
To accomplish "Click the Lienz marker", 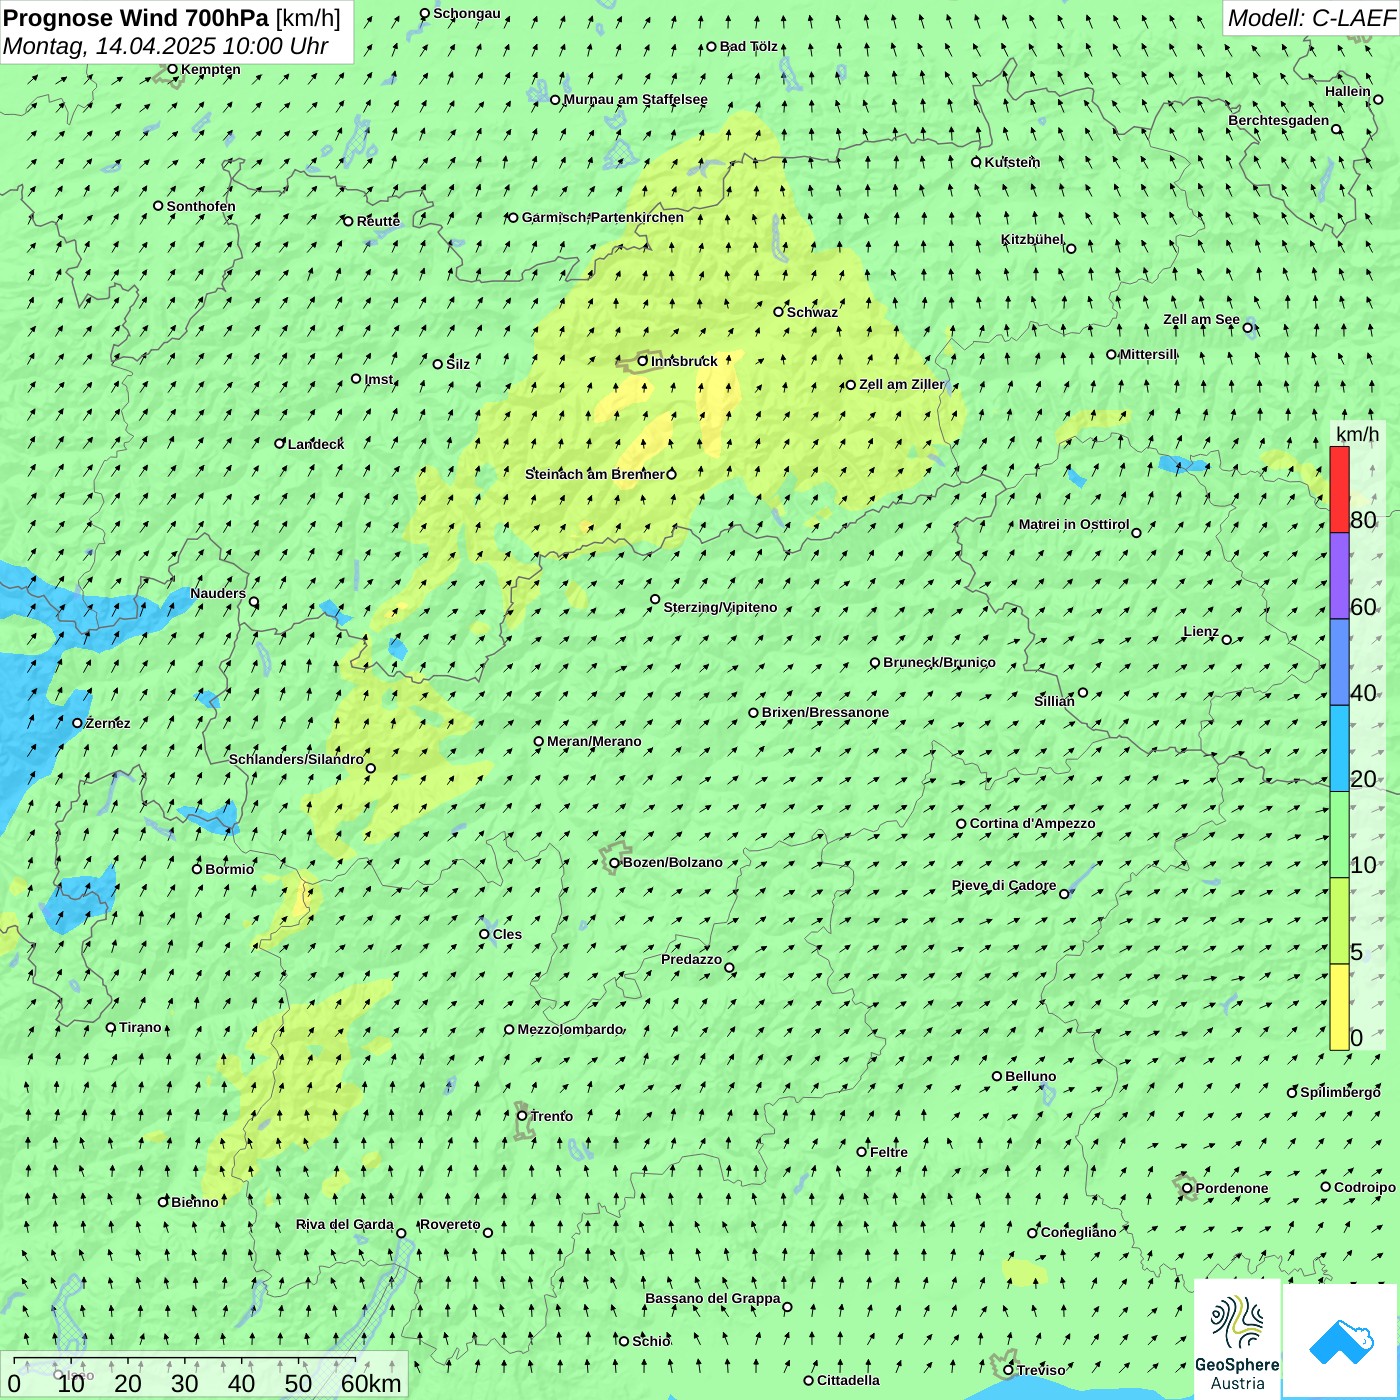I will tap(1227, 640).
